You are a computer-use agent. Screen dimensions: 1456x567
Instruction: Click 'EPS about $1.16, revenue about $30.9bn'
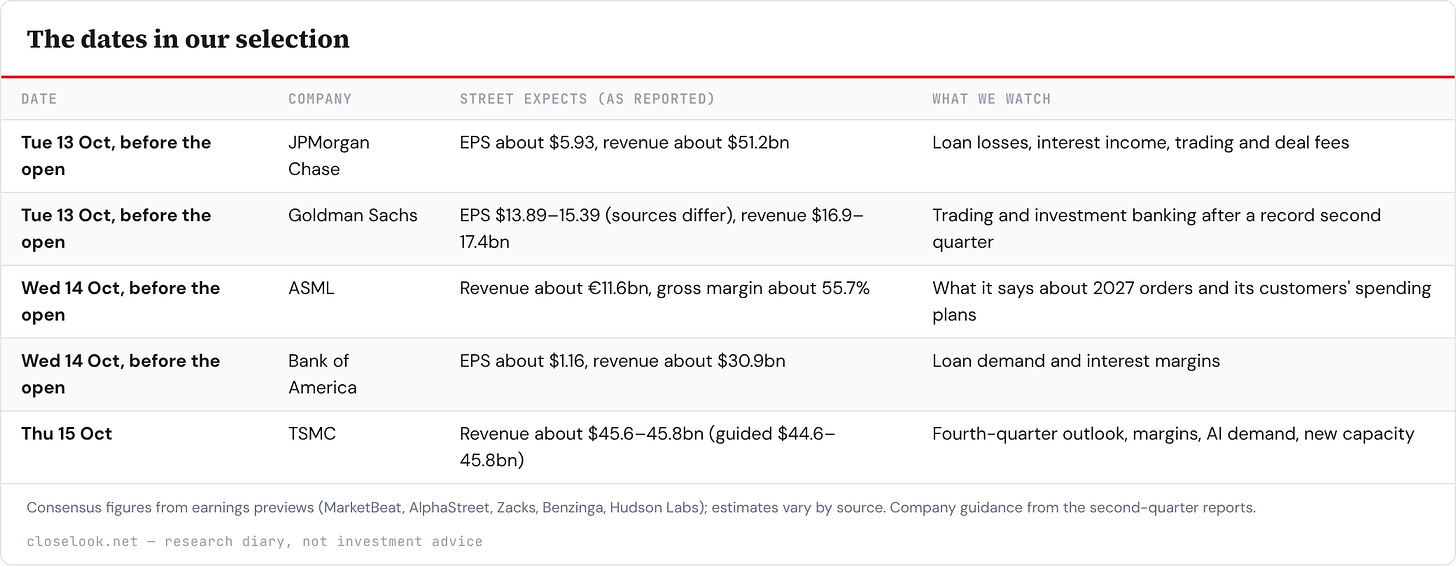click(x=622, y=361)
